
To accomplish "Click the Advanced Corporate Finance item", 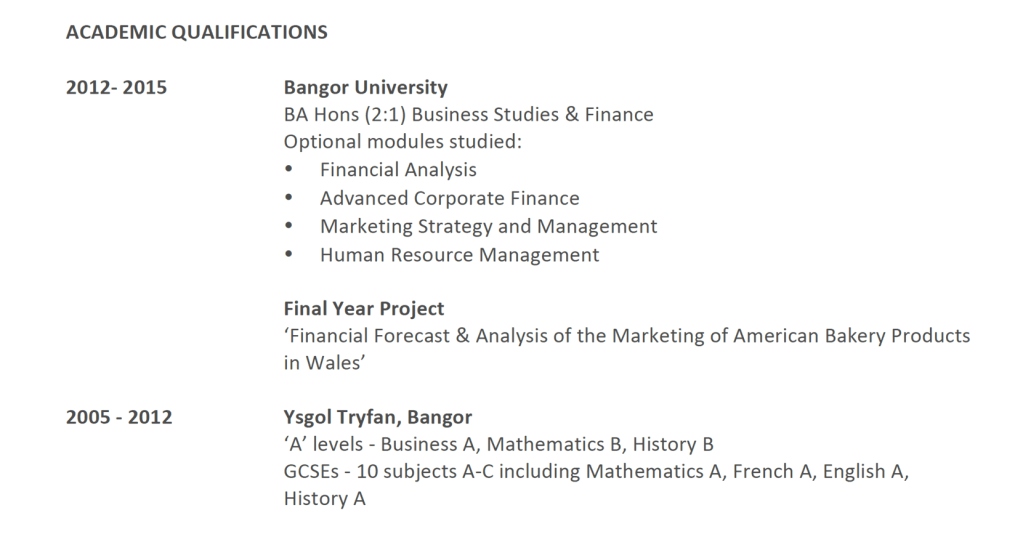I will point(449,198).
